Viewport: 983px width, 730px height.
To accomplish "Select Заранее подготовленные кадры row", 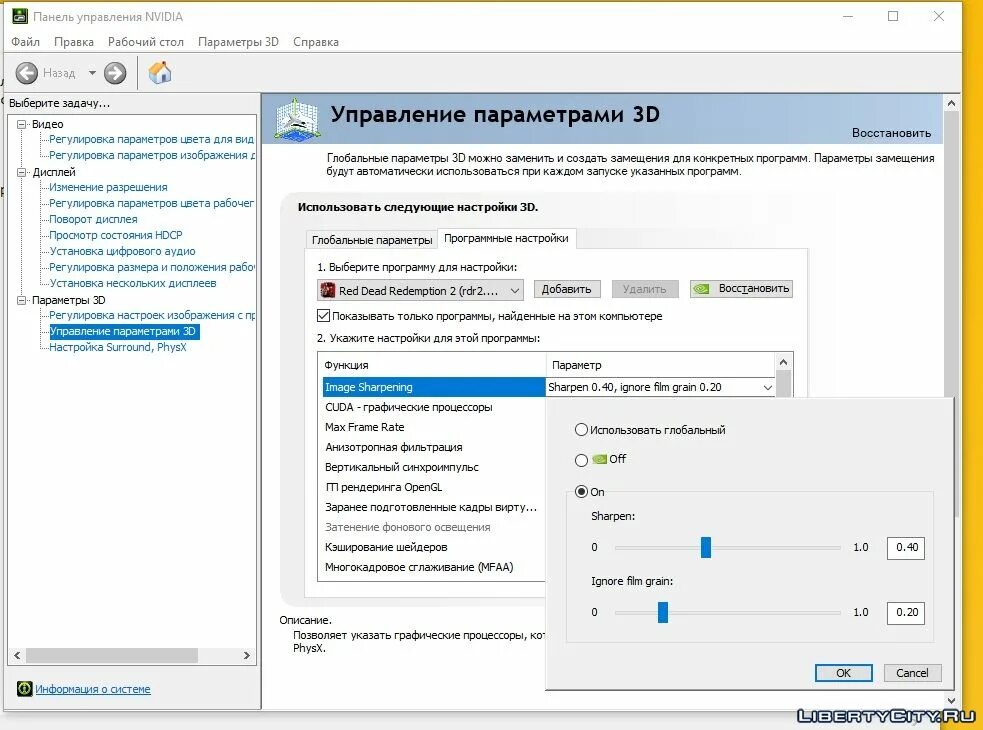I will point(434,507).
